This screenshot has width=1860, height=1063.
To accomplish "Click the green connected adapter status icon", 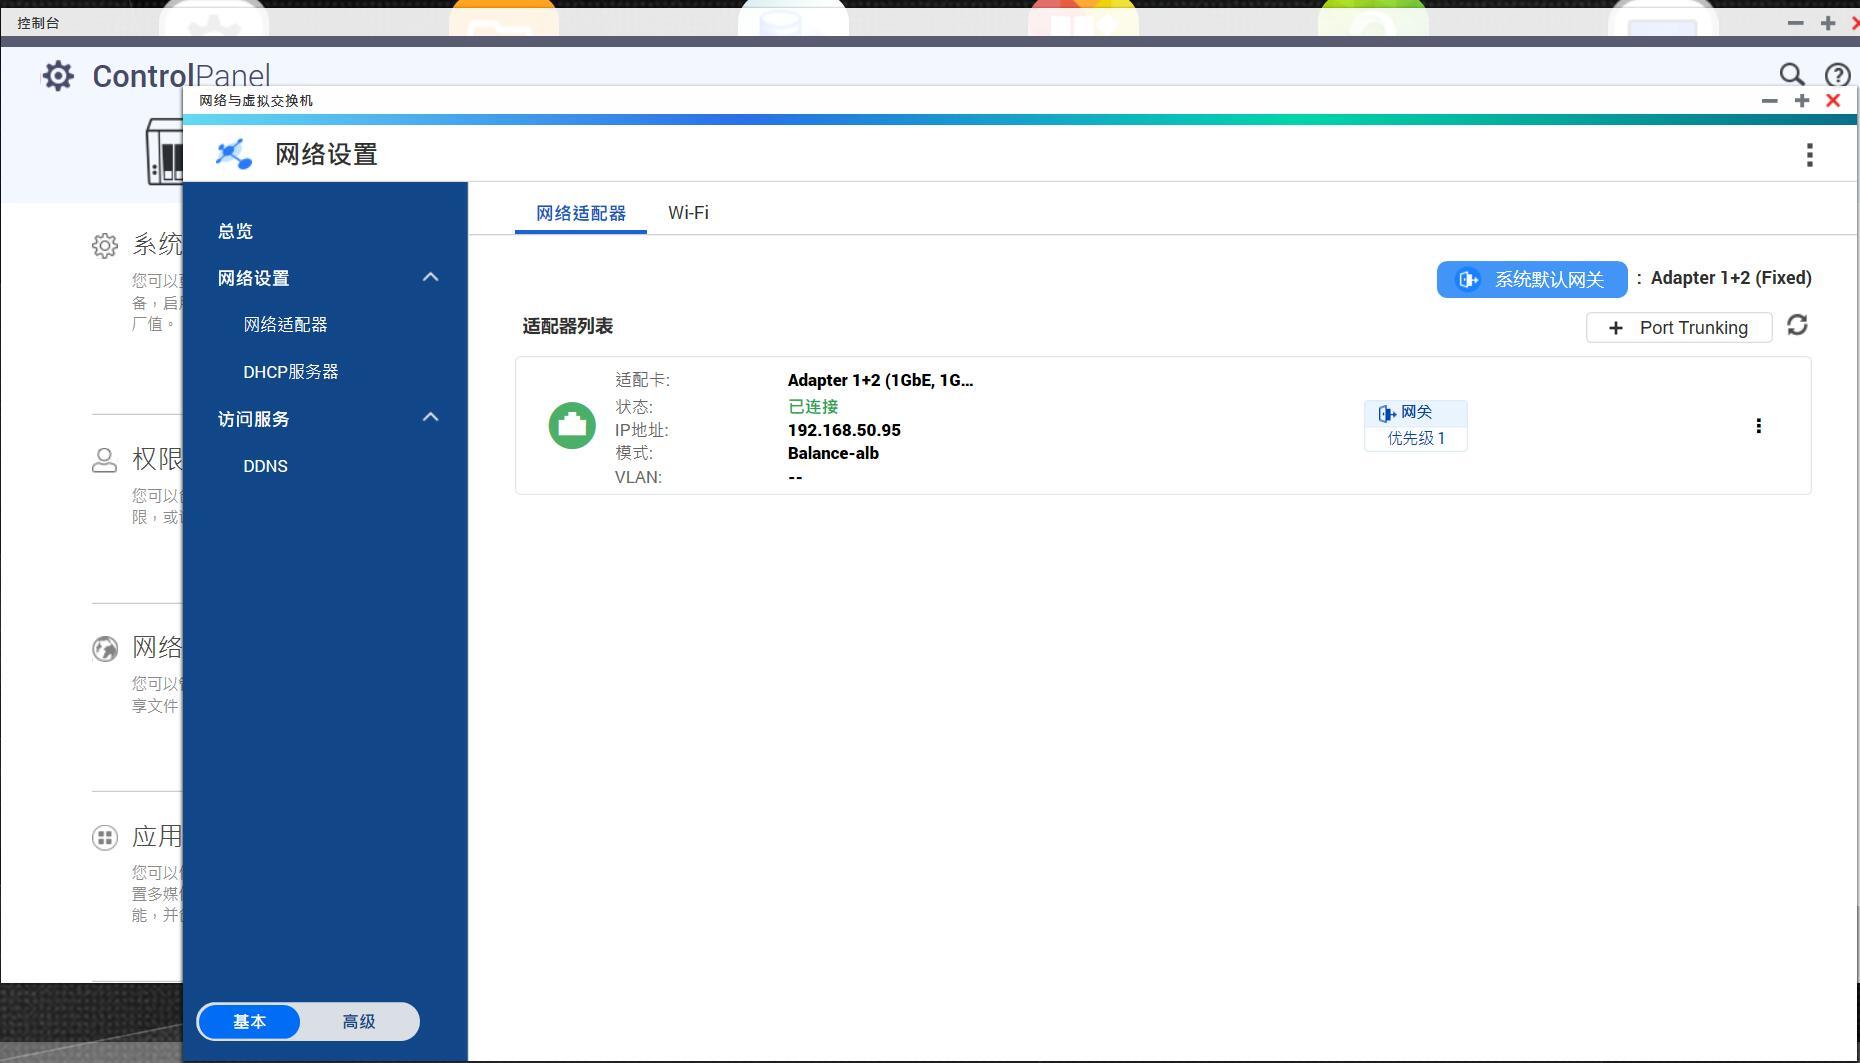I will coord(572,426).
